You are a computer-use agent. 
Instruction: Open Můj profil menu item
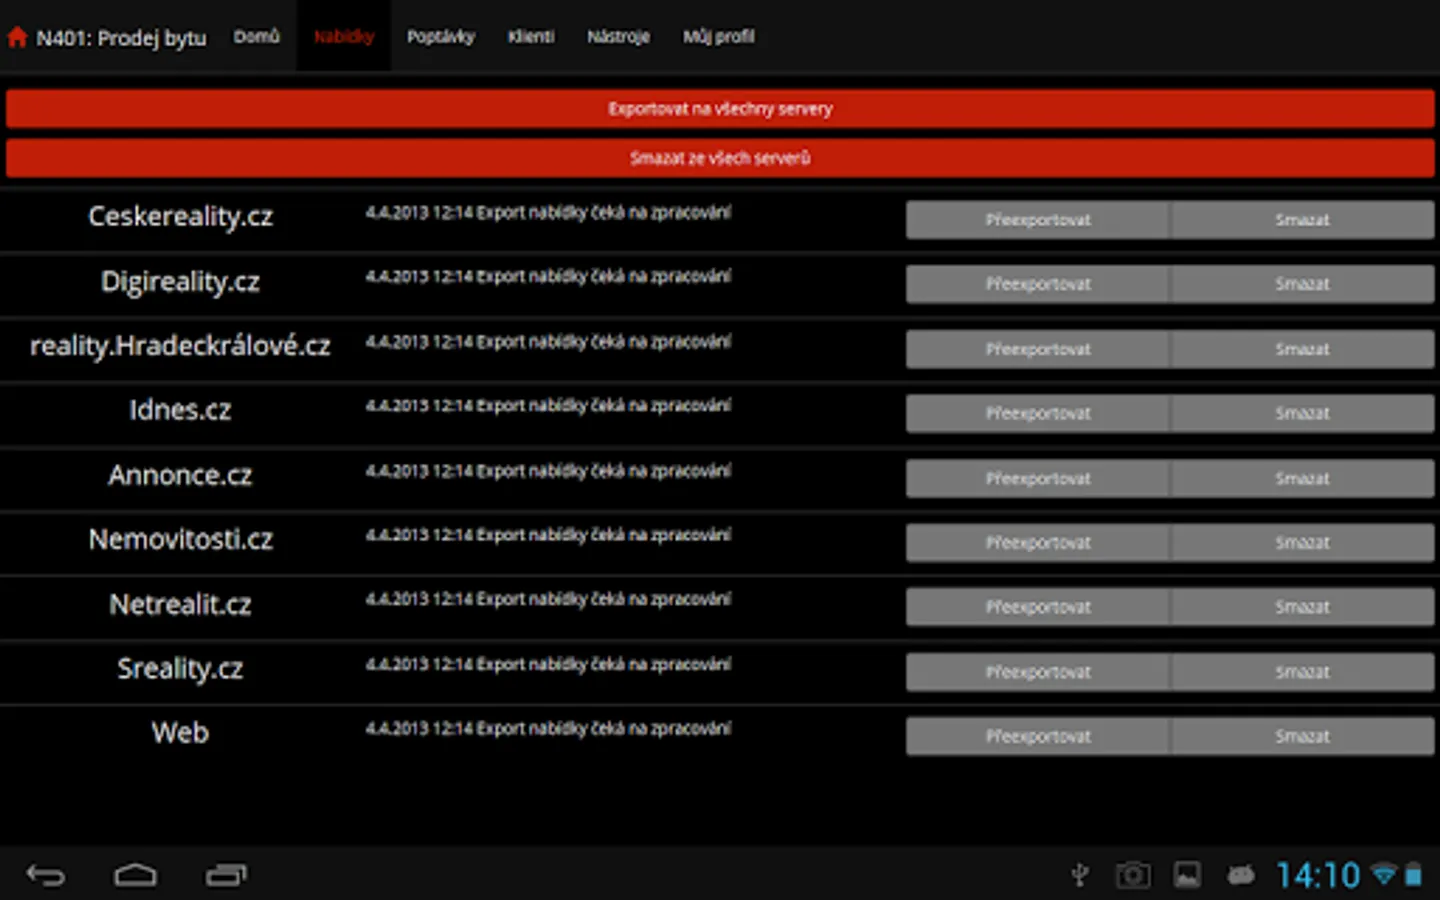tap(719, 37)
